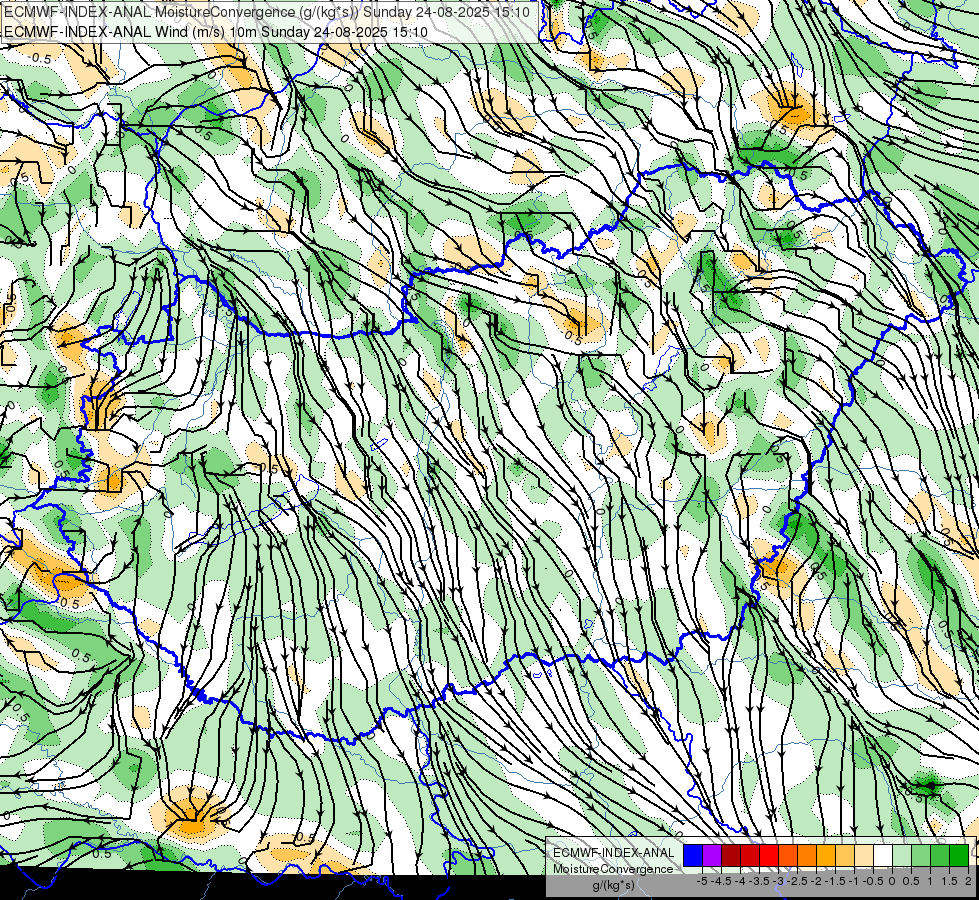Screen dimensions: 979x900
Task: Click 'MoistureConvergence' label inside the legend box
Action: pyautogui.click(x=613, y=869)
